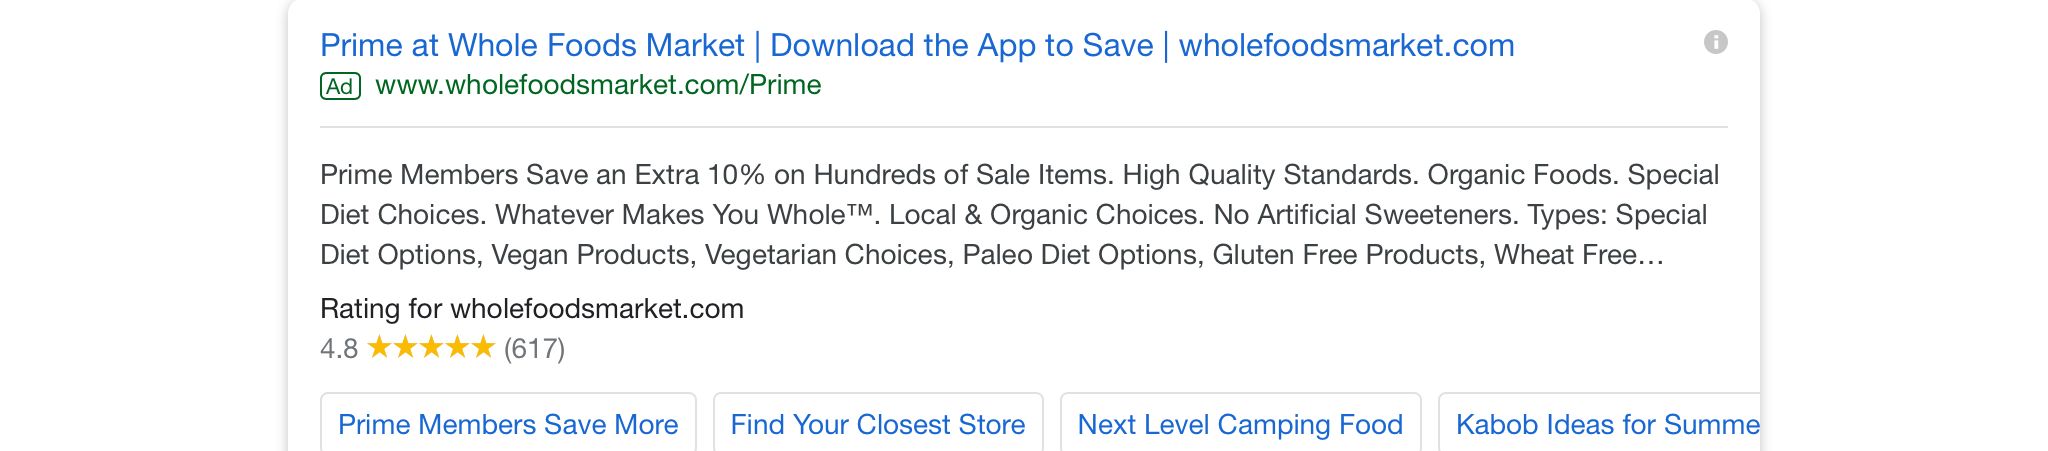The image size is (2048, 451).
Task: Click the gold star rating icons
Action: coord(431,348)
